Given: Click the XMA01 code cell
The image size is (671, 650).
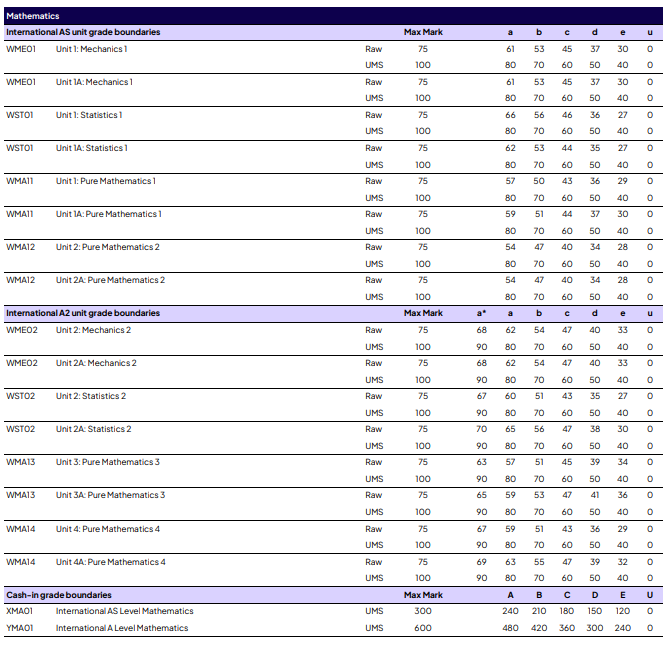Looking at the screenshot, I should click(x=21, y=611).
